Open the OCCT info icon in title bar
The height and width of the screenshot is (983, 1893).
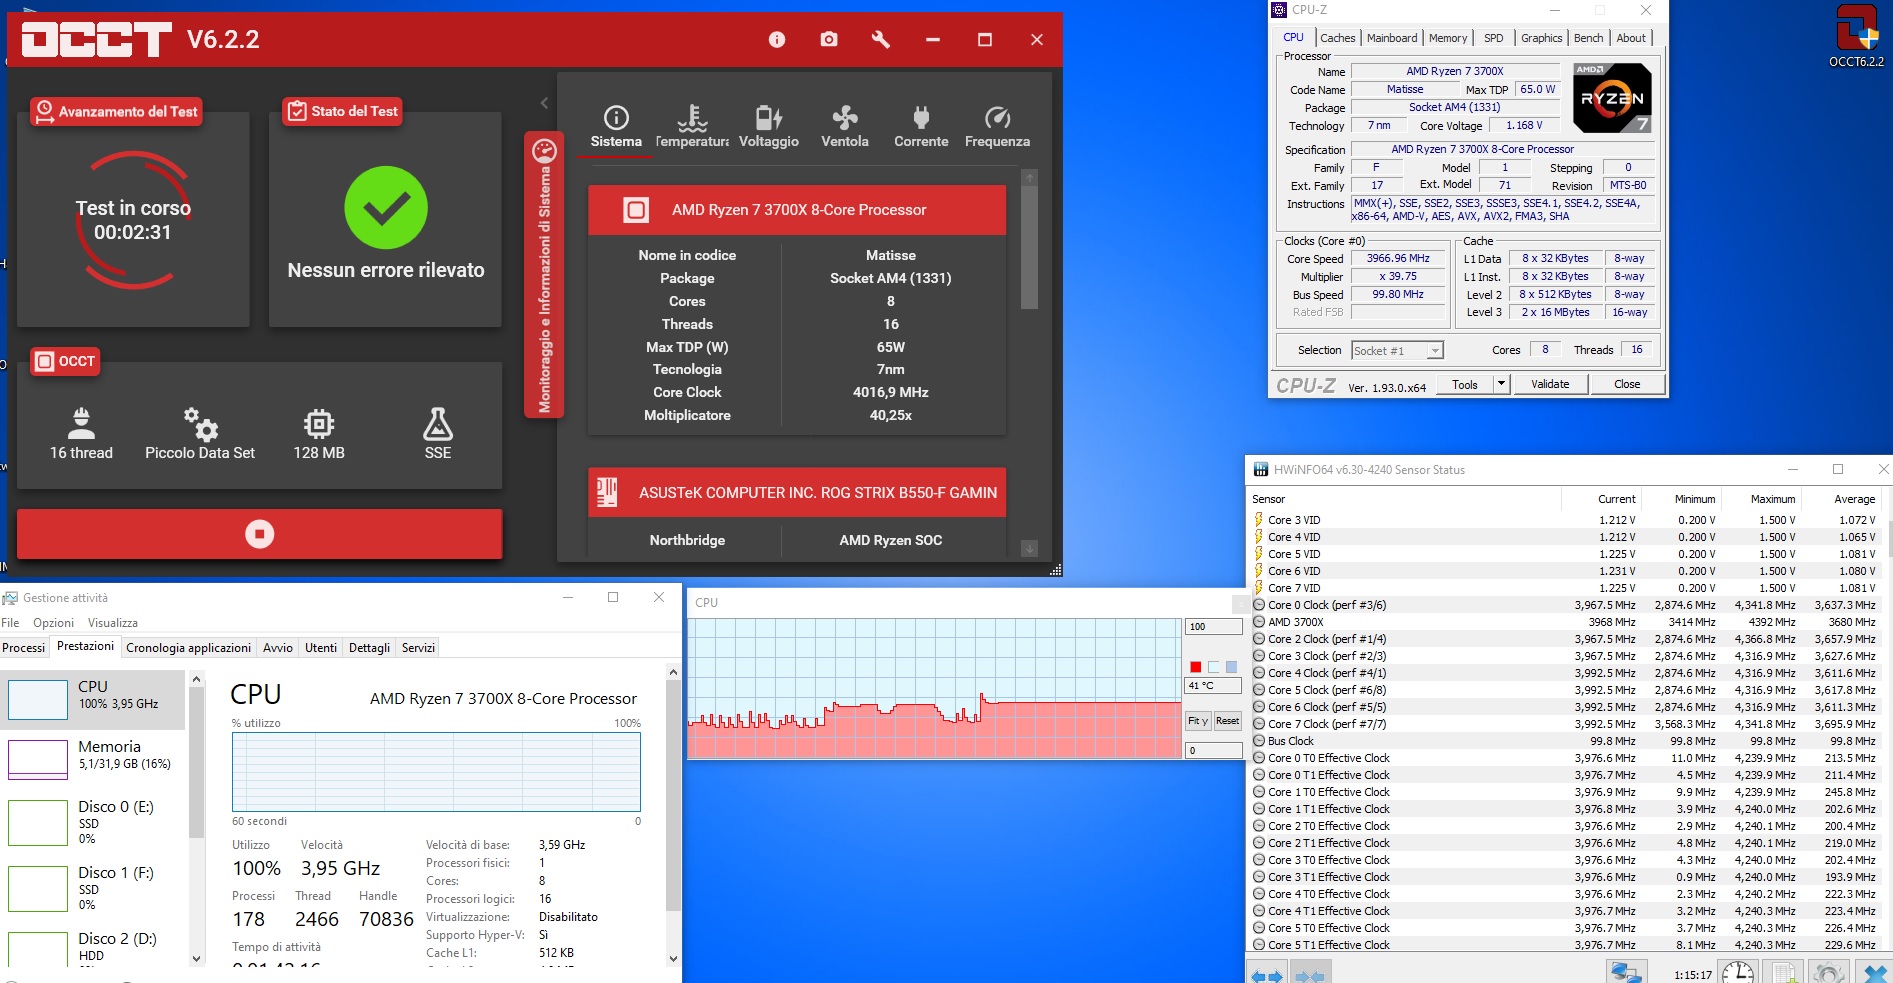777,40
